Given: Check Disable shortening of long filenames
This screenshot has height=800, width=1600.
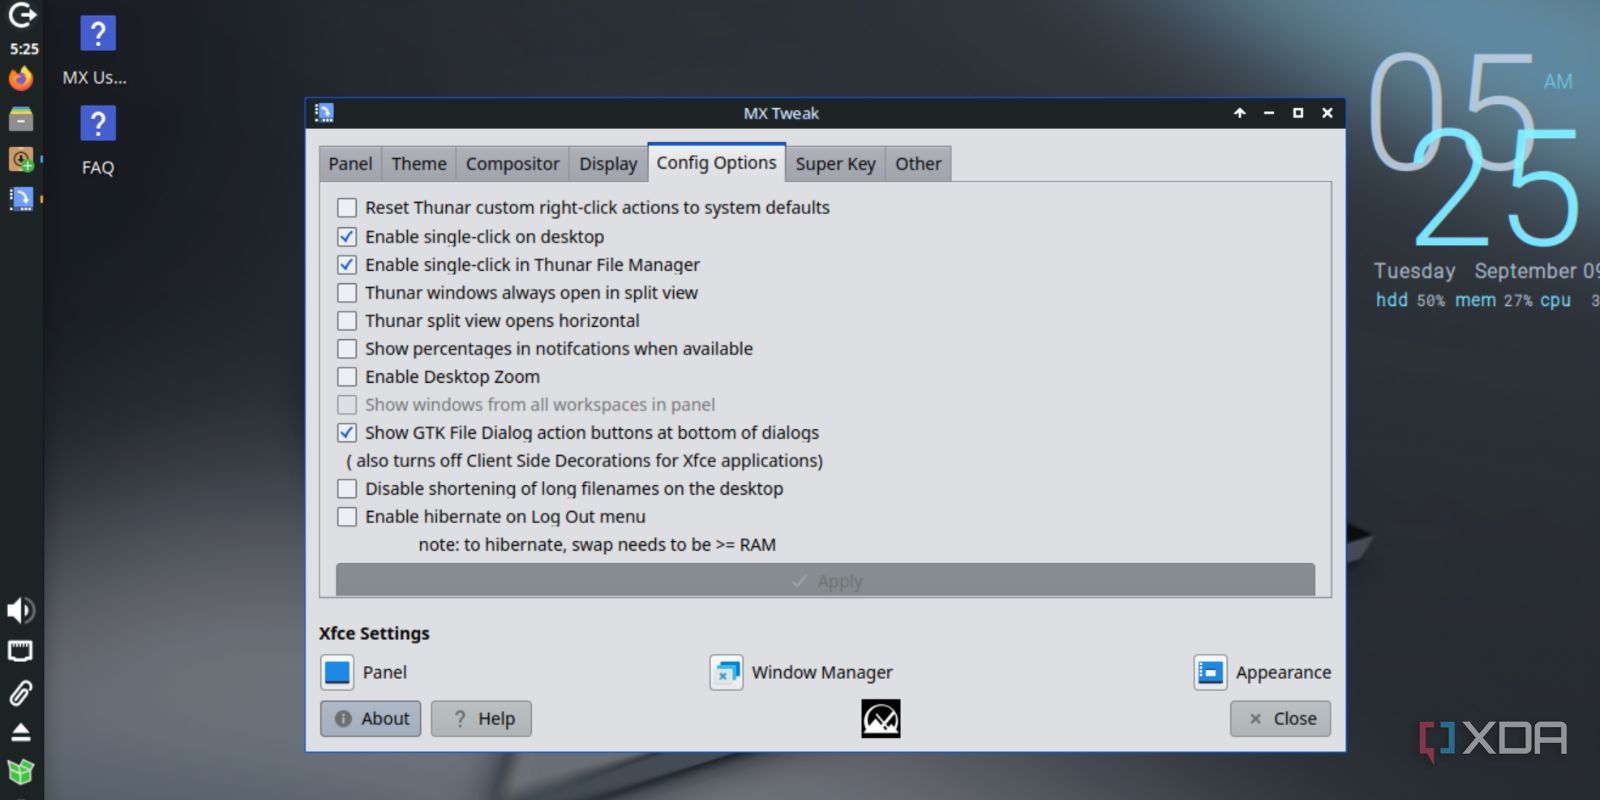Looking at the screenshot, I should pos(347,489).
